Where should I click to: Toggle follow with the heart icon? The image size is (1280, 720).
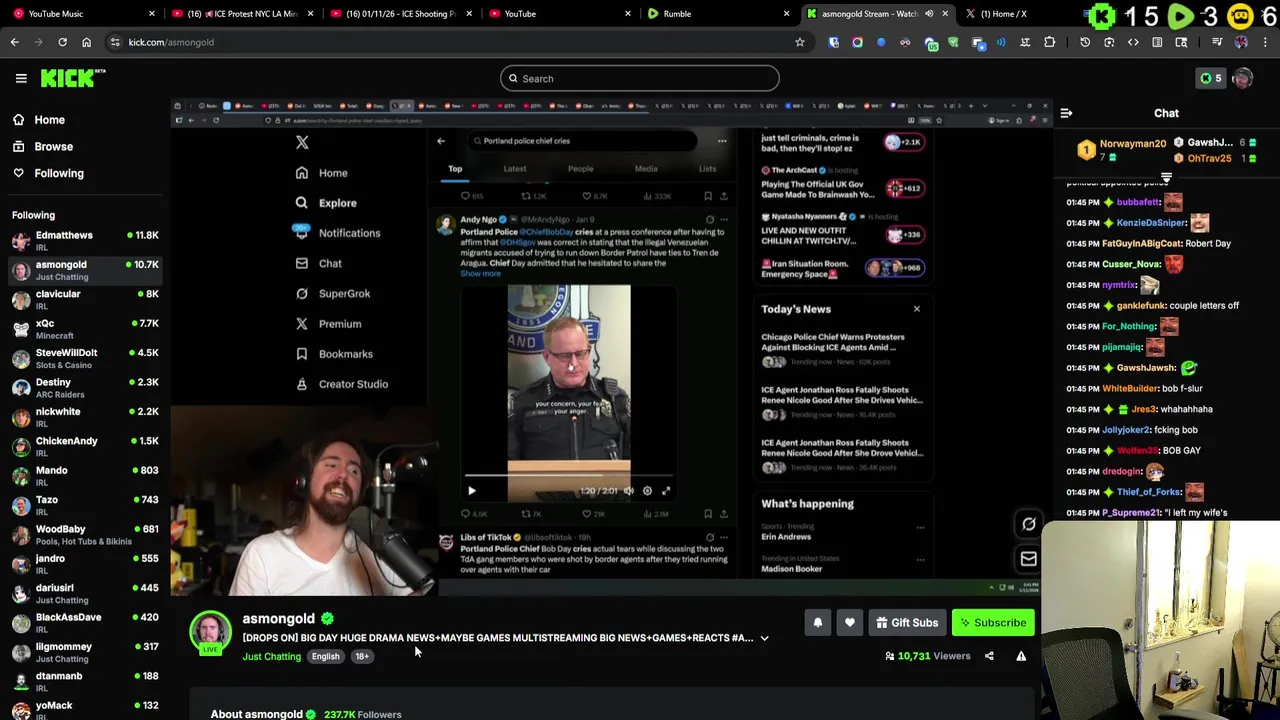[849, 623]
